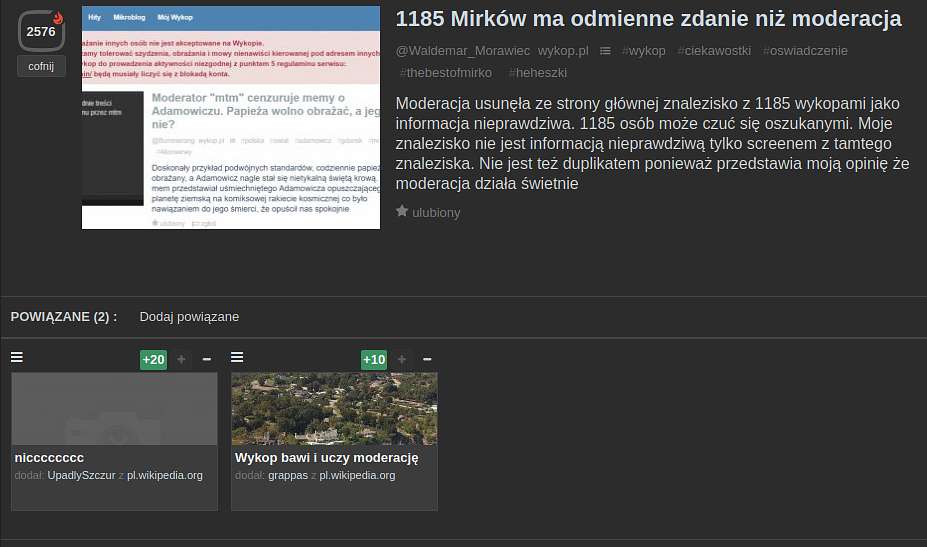Upvote 'Wykop bawi i uczy moderację' with plus
This screenshot has height=547, width=927.
402,360
